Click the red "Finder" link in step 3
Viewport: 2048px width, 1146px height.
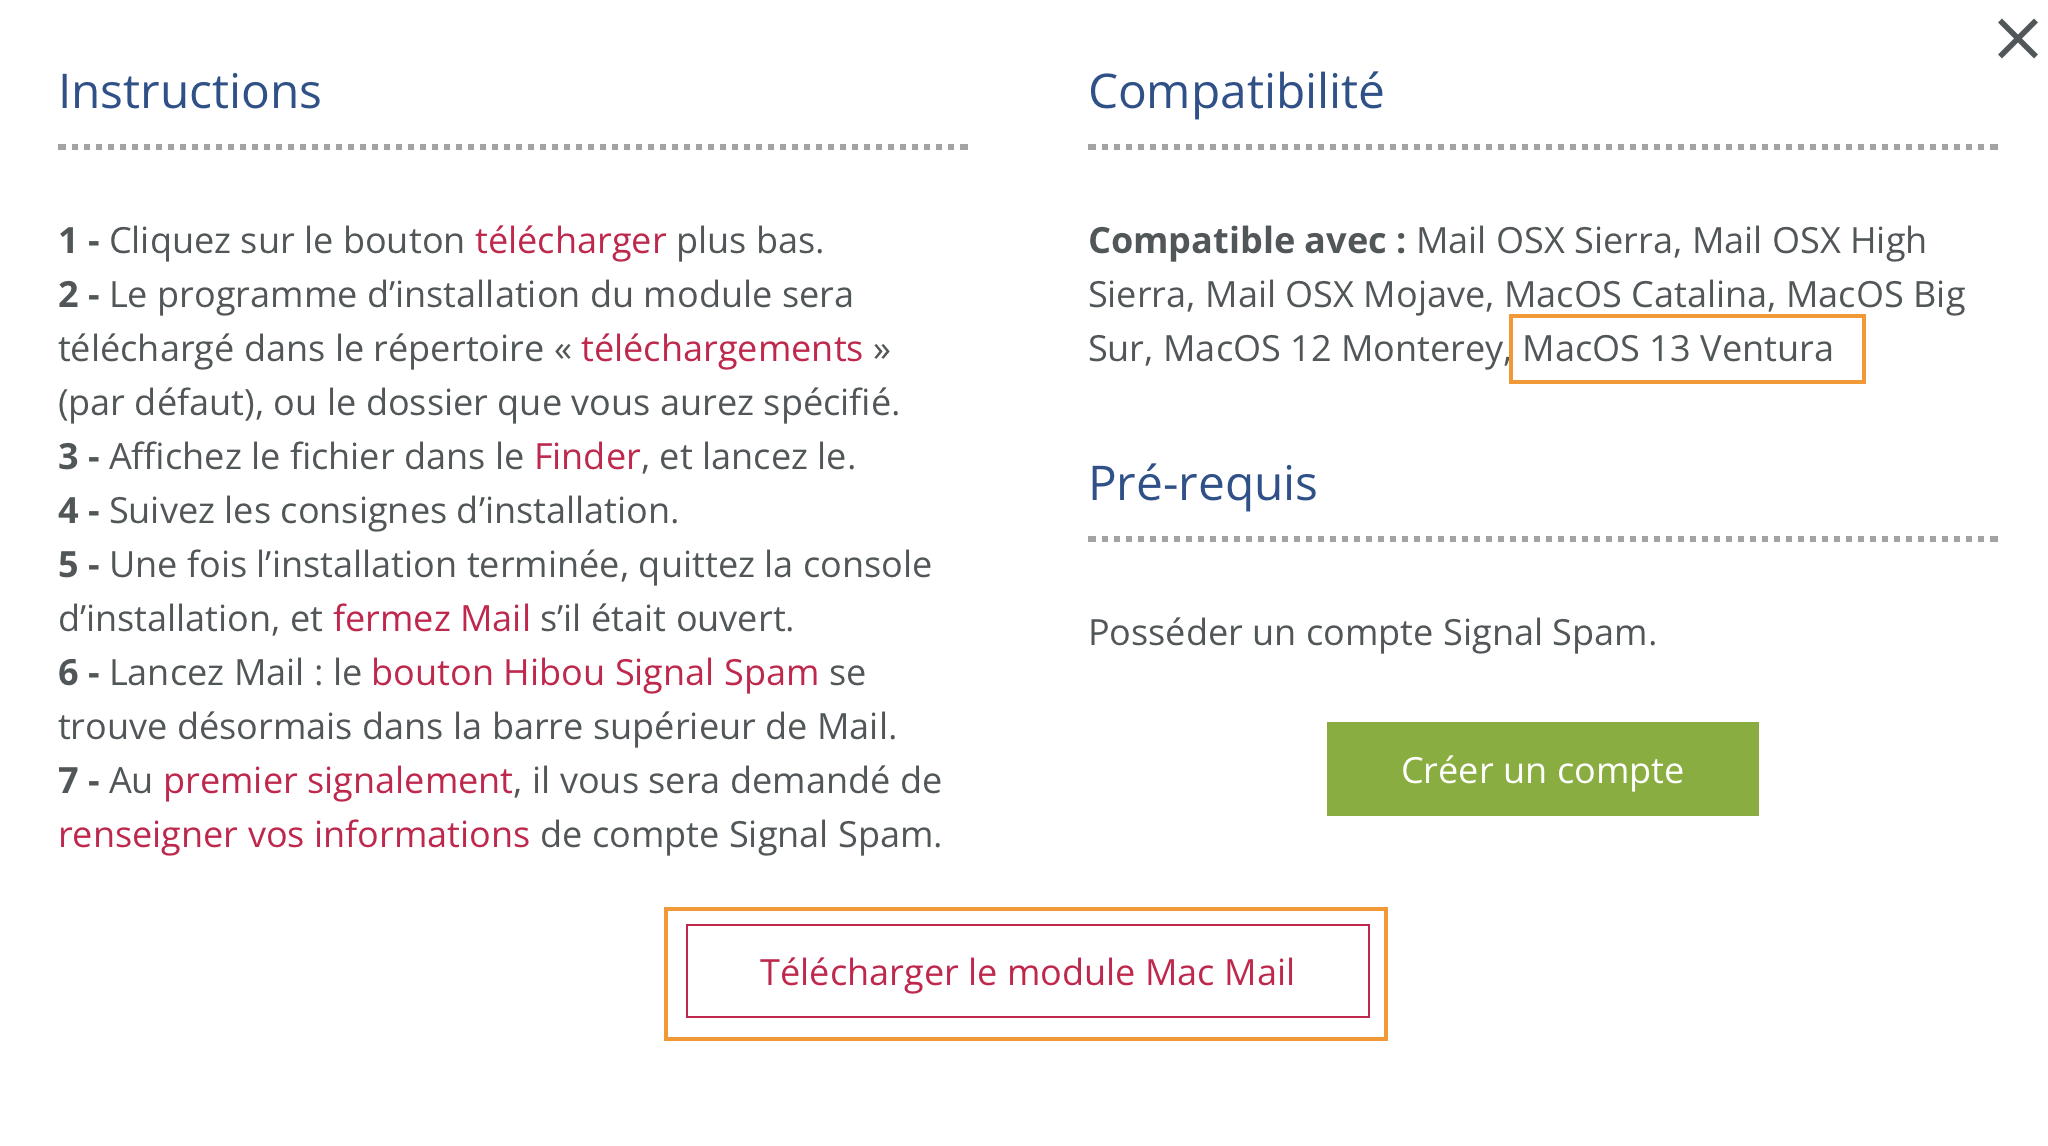(x=587, y=457)
